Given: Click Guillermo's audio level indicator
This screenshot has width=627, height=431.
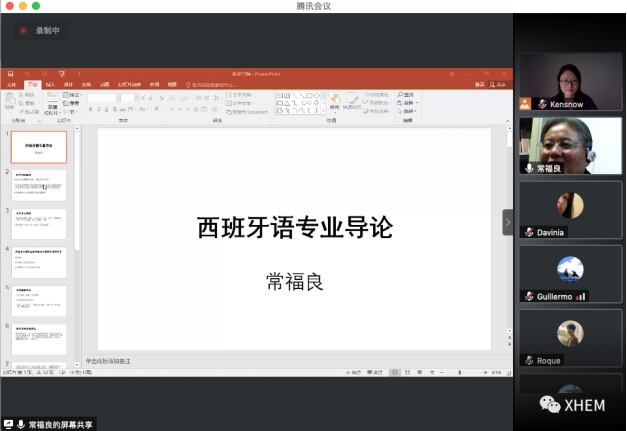Looking at the screenshot, I should (581, 296).
